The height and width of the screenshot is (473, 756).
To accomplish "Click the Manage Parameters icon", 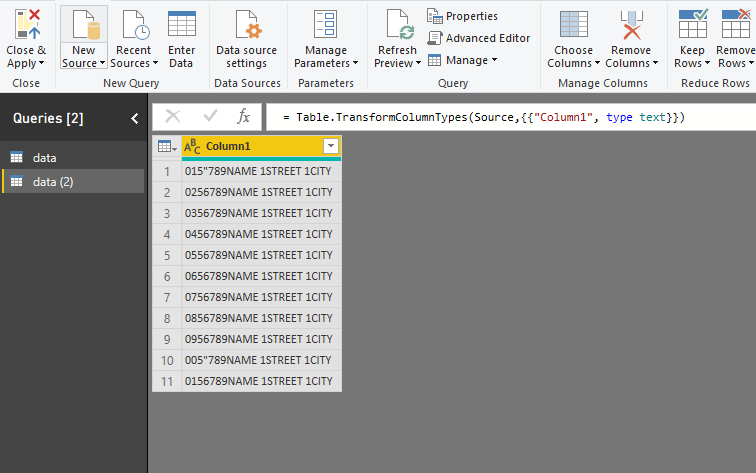I will click(325, 24).
